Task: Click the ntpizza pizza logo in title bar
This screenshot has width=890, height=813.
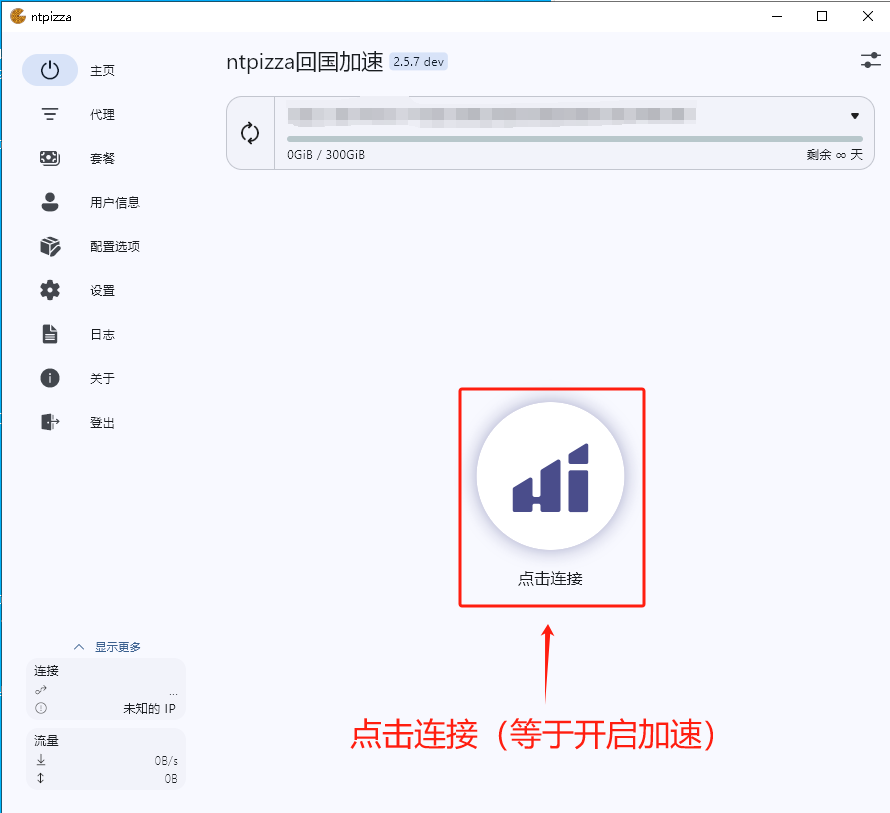Action: pos(18,16)
